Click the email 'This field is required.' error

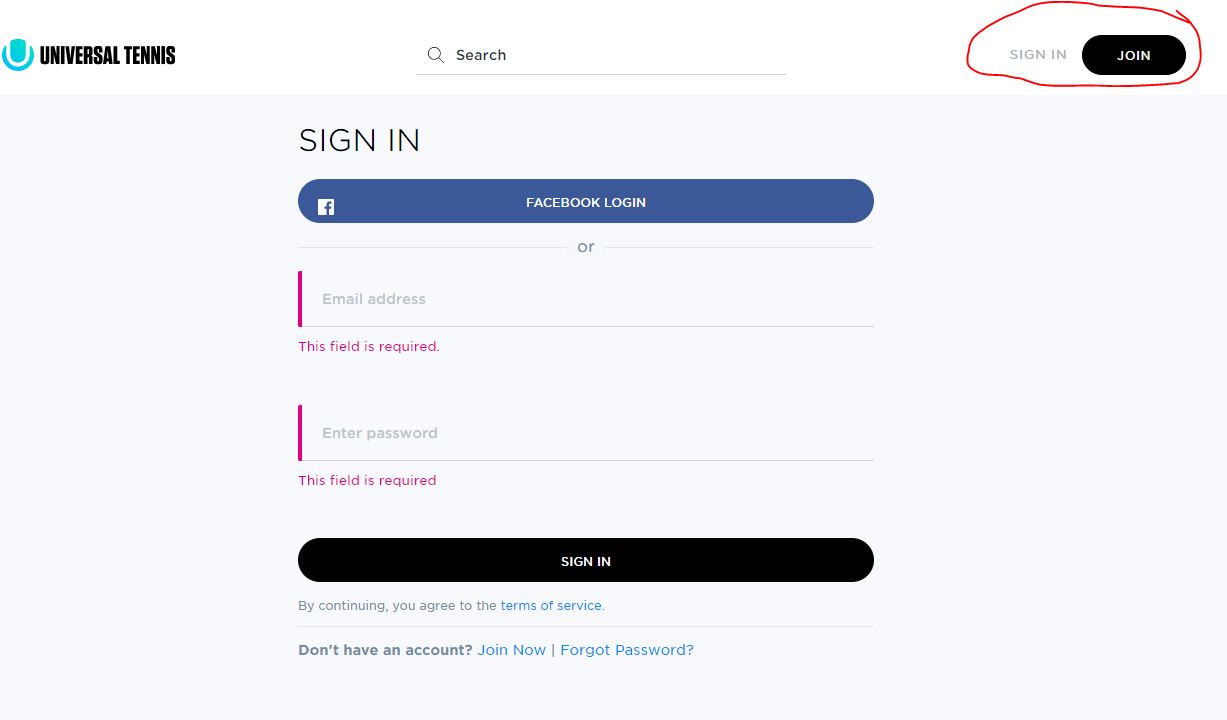369,347
